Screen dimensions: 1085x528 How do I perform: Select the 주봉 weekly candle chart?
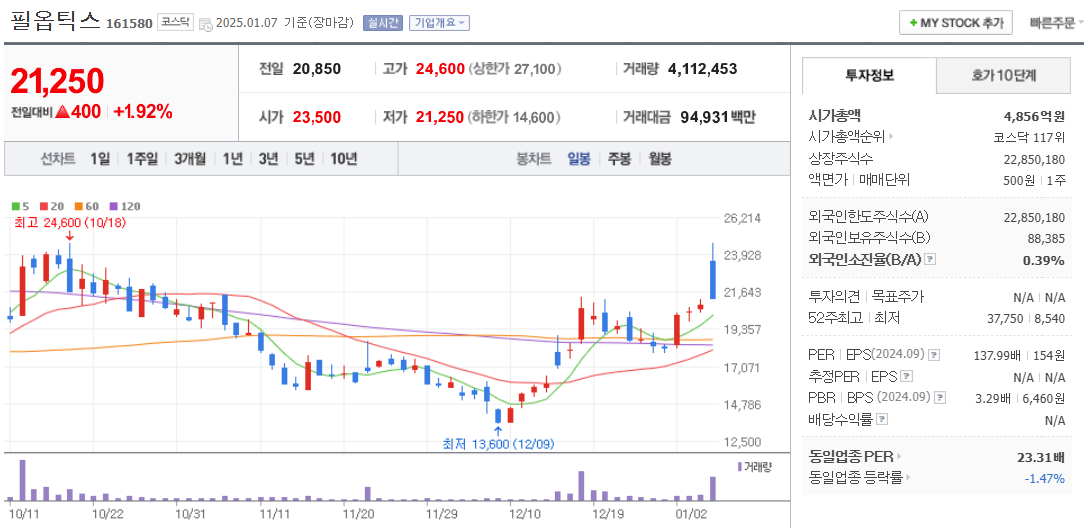click(619, 159)
